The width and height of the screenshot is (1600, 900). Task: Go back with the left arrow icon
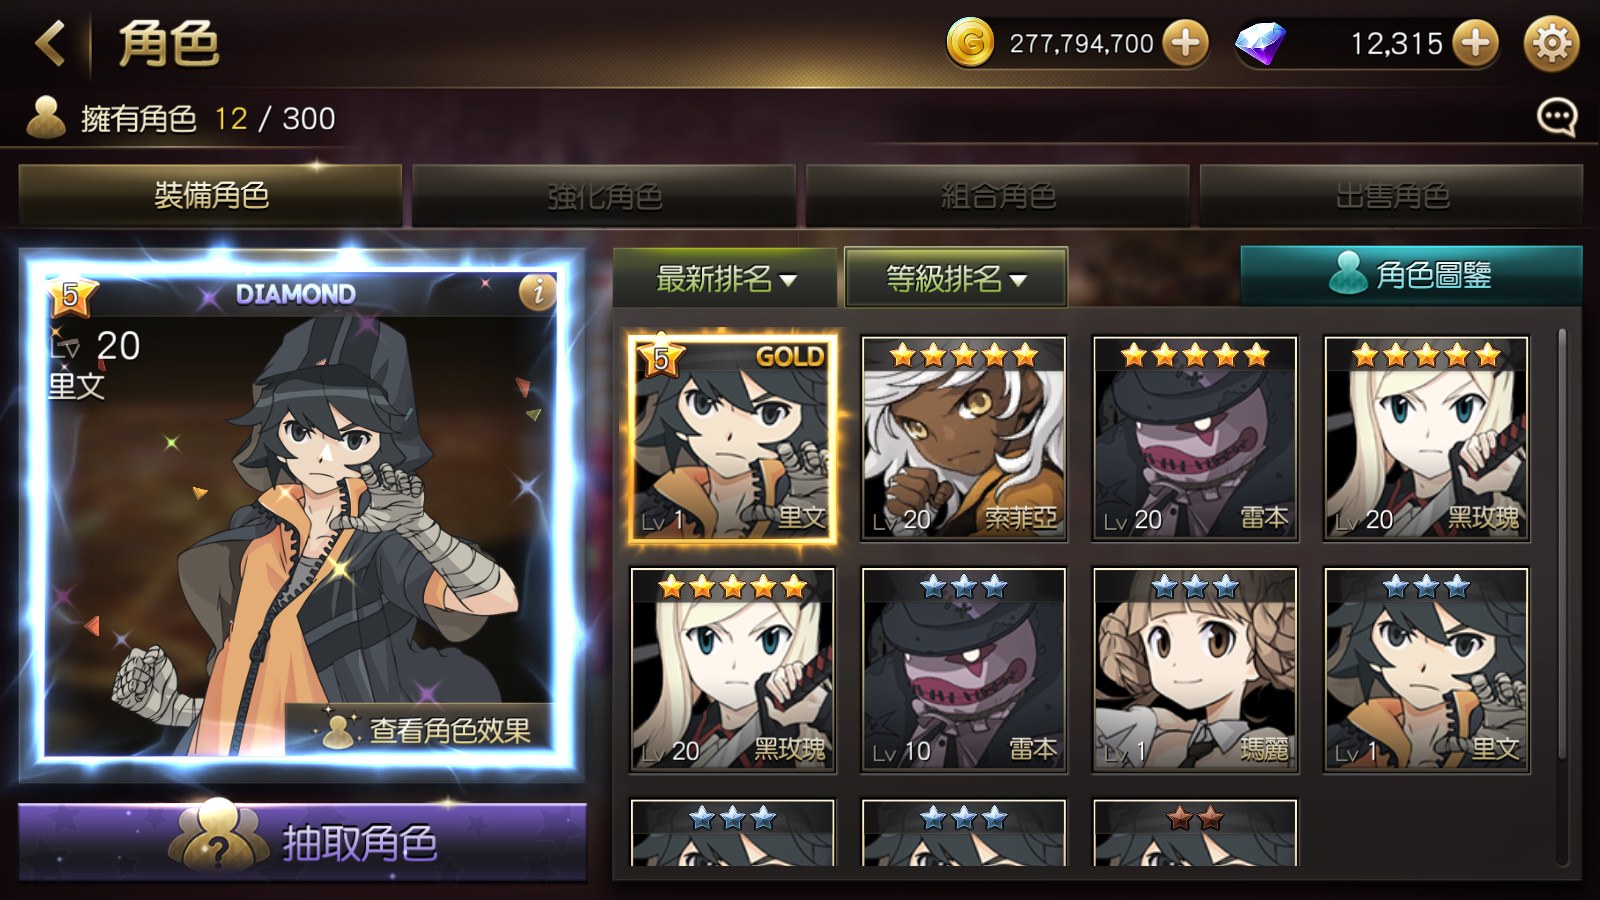(x=50, y=44)
